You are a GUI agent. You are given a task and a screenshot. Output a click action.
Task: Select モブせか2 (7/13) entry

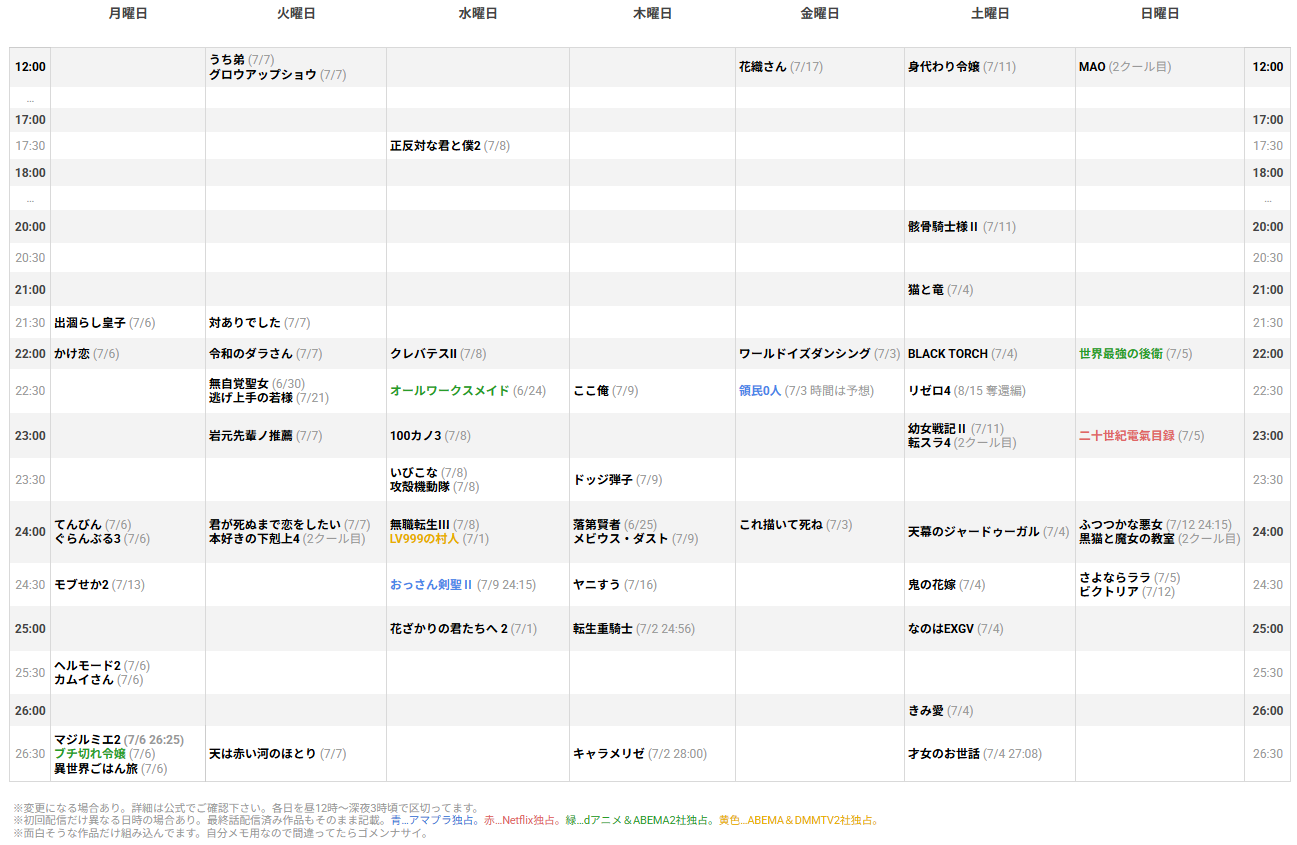[x=100, y=585]
